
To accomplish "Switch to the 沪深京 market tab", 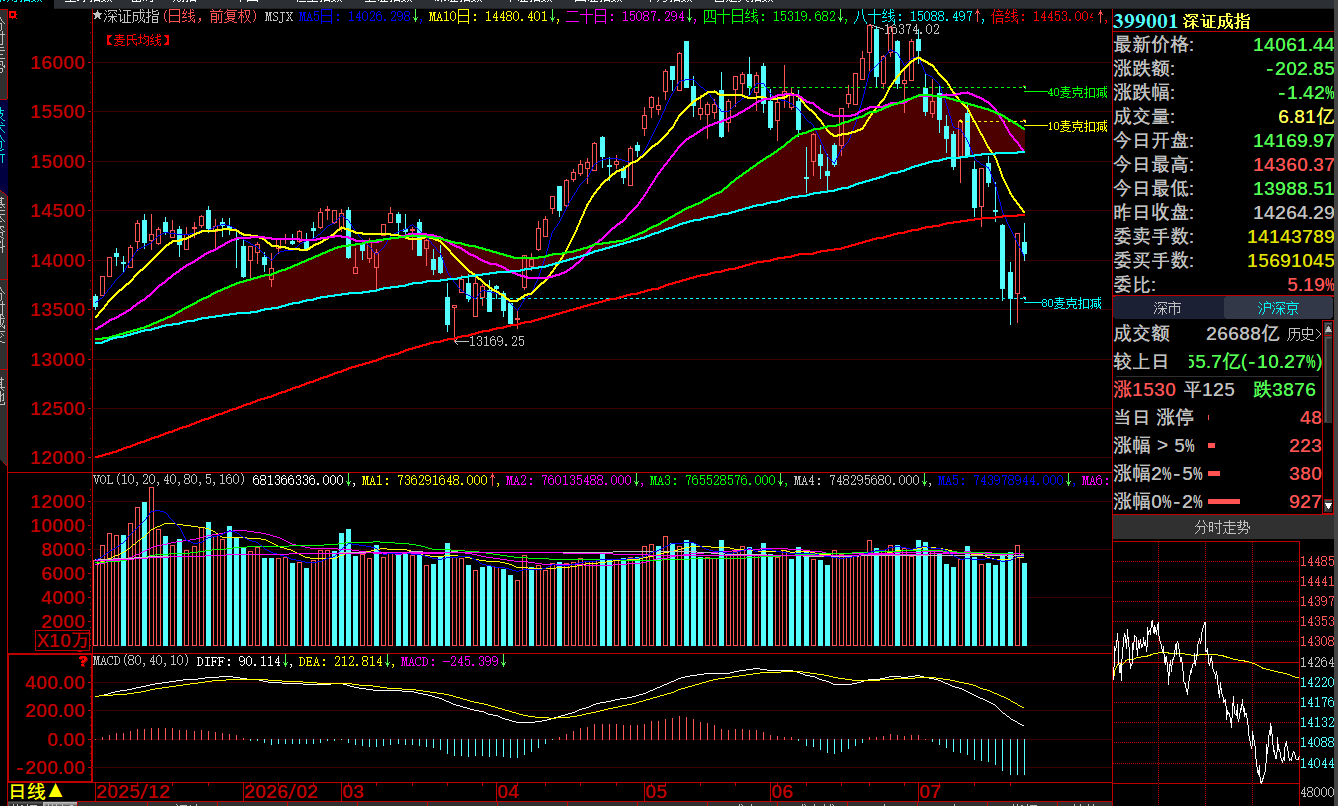I will [1280, 308].
